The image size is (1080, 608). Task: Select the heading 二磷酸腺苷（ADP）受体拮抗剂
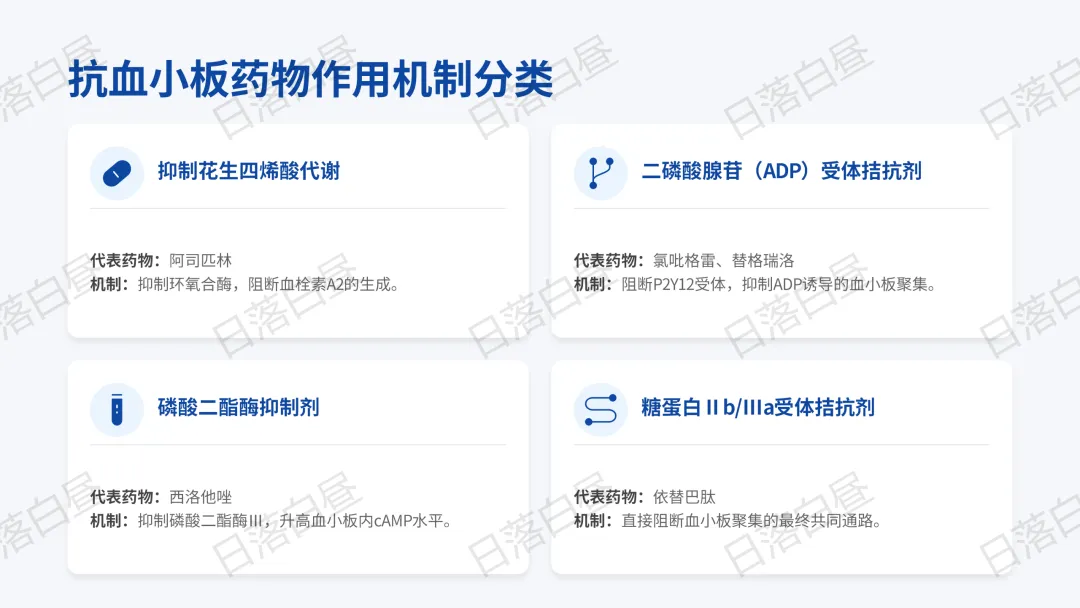[x=781, y=171]
